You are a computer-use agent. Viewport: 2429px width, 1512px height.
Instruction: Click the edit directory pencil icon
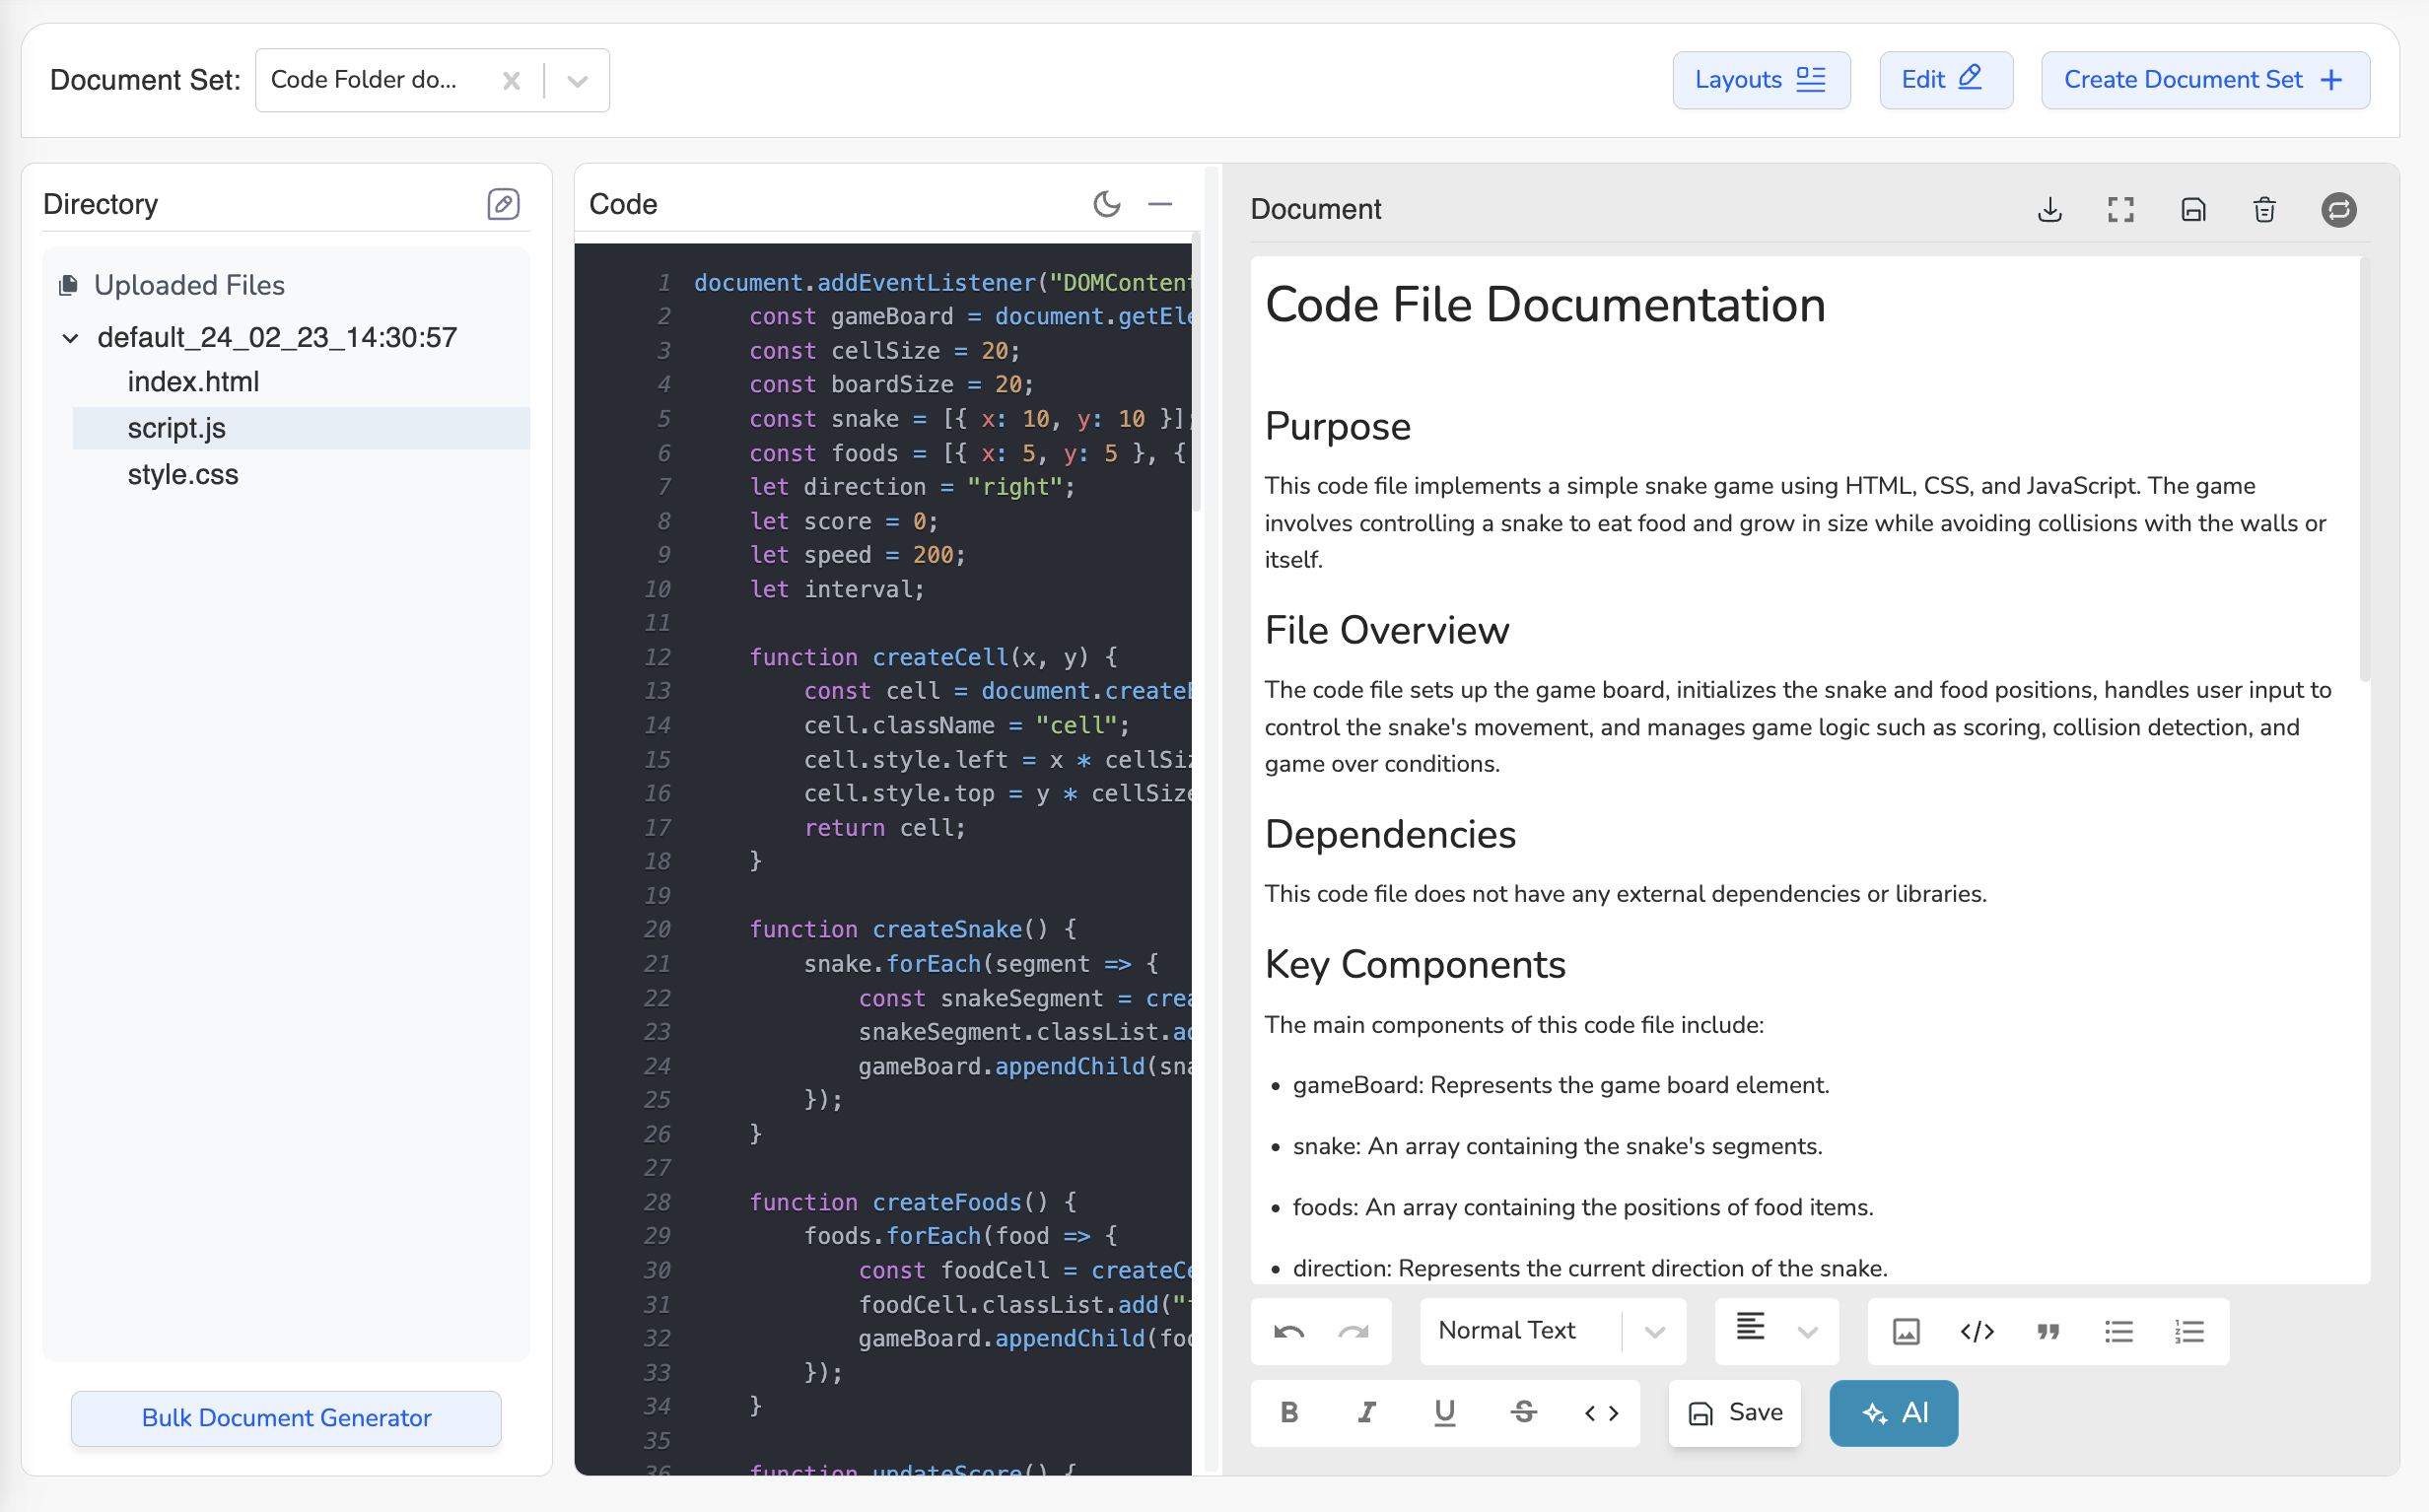(503, 204)
